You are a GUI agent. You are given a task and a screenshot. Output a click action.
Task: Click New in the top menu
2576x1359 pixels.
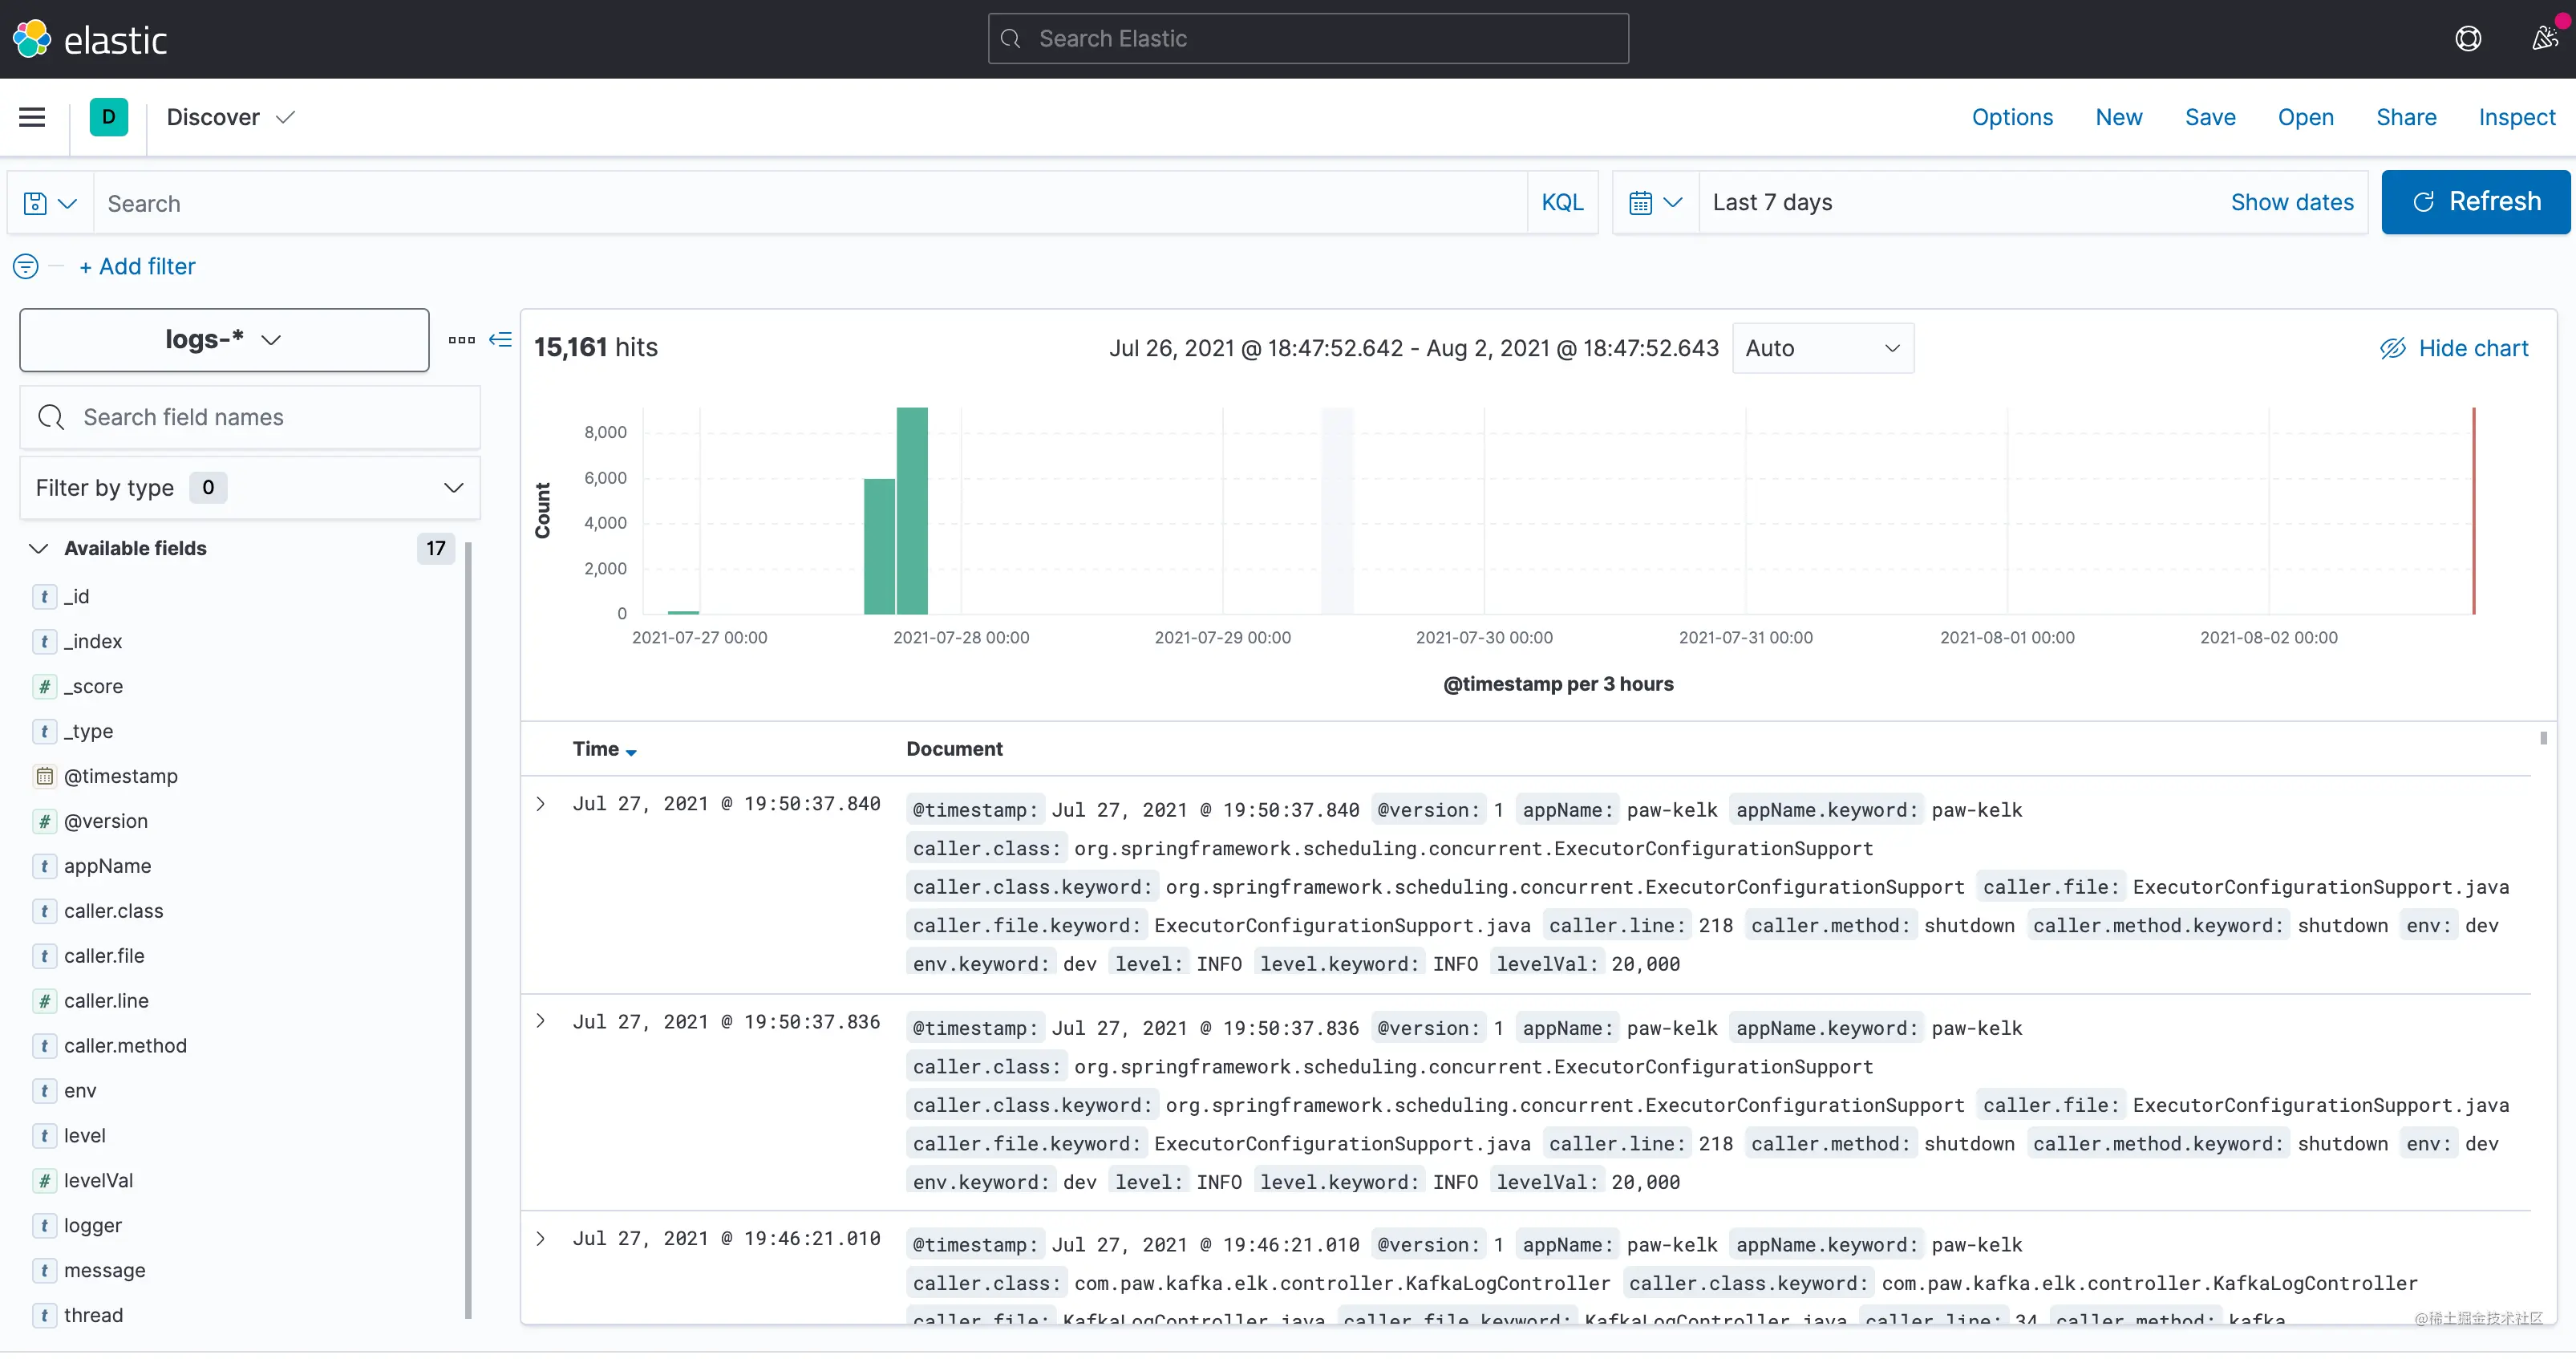click(x=2119, y=117)
